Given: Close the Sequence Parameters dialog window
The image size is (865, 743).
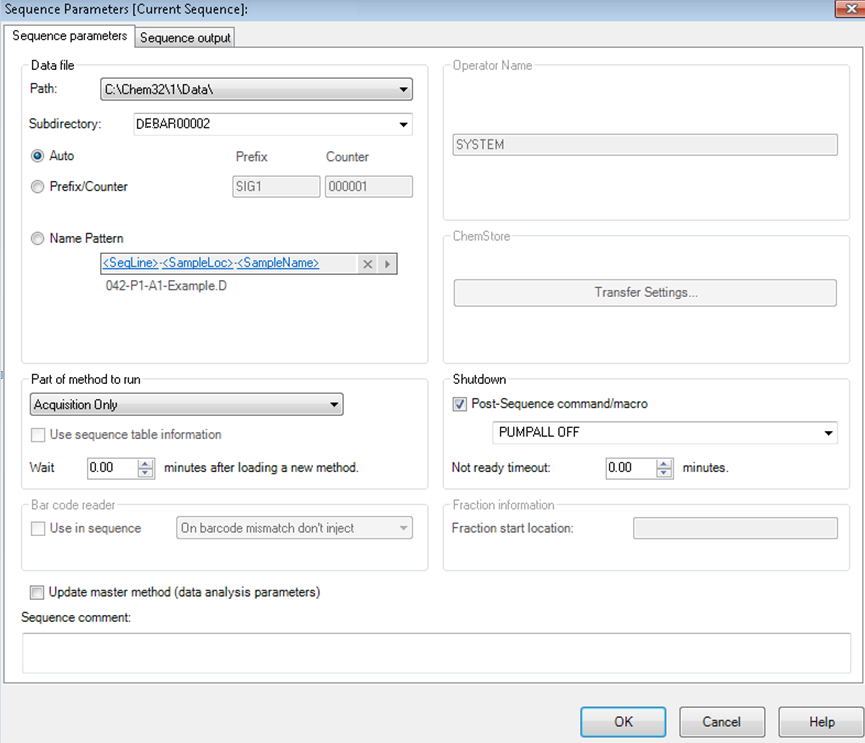Looking at the screenshot, I should click(846, 9).
